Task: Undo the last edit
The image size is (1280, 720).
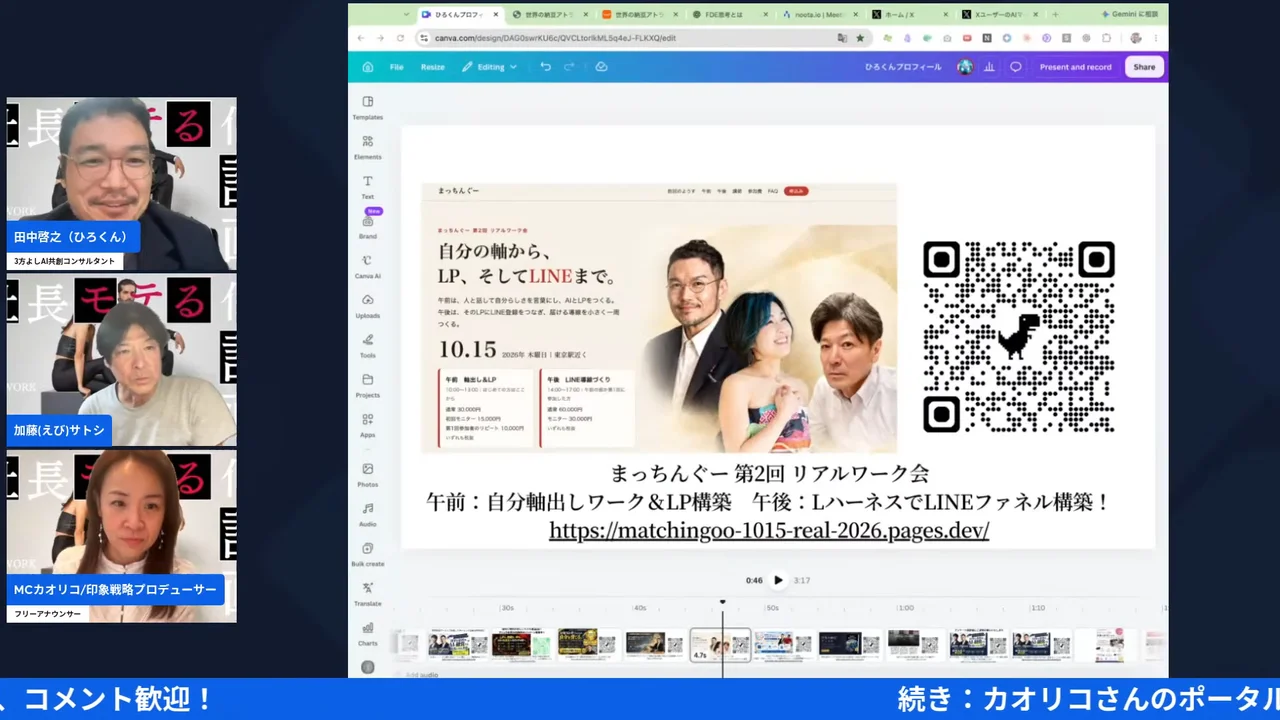Action: coord(545,67)
